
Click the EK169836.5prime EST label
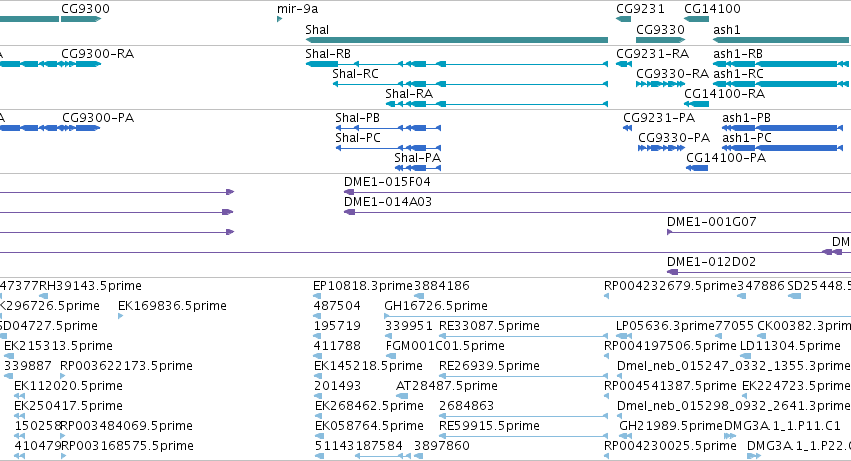pos(172,306)
